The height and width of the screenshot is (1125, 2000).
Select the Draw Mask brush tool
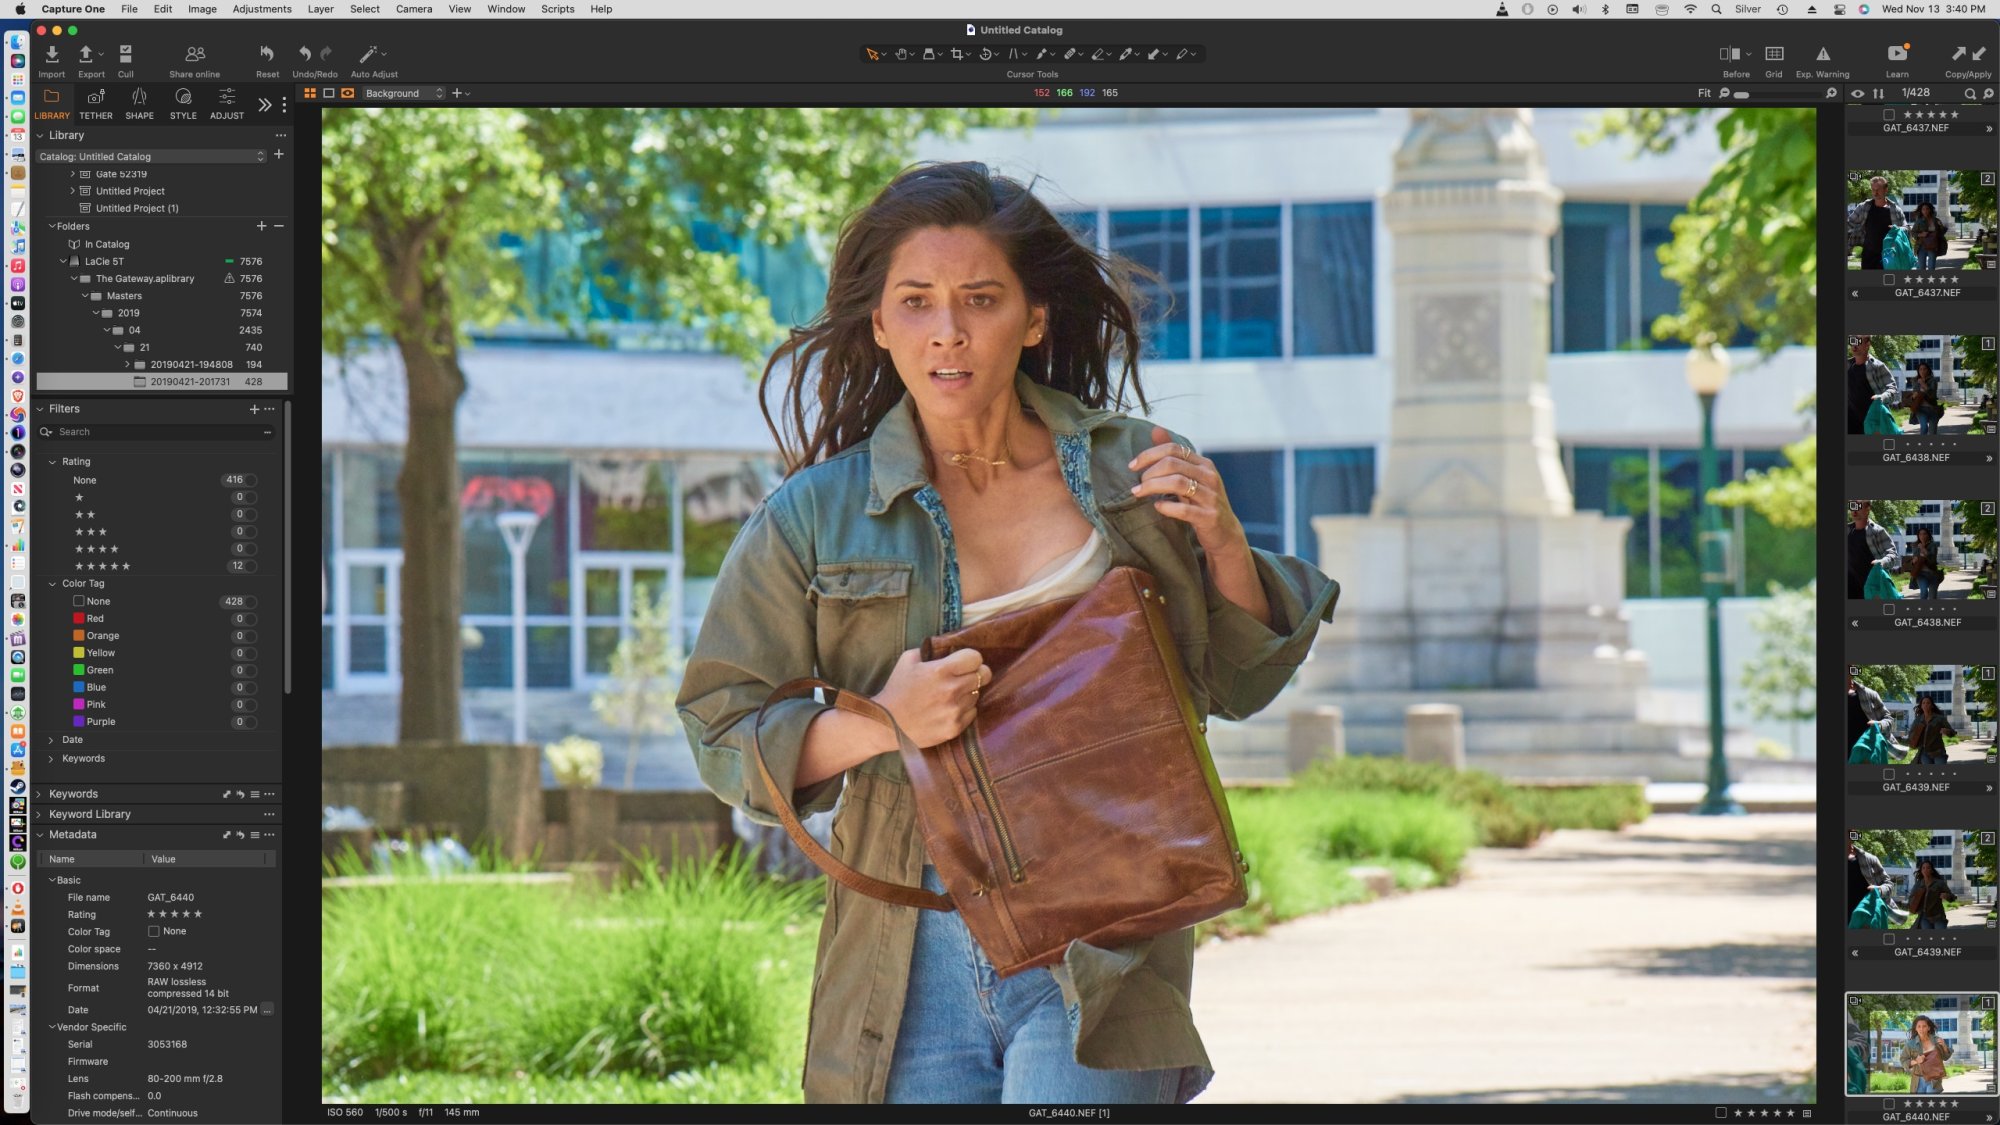pos(1041,54)
